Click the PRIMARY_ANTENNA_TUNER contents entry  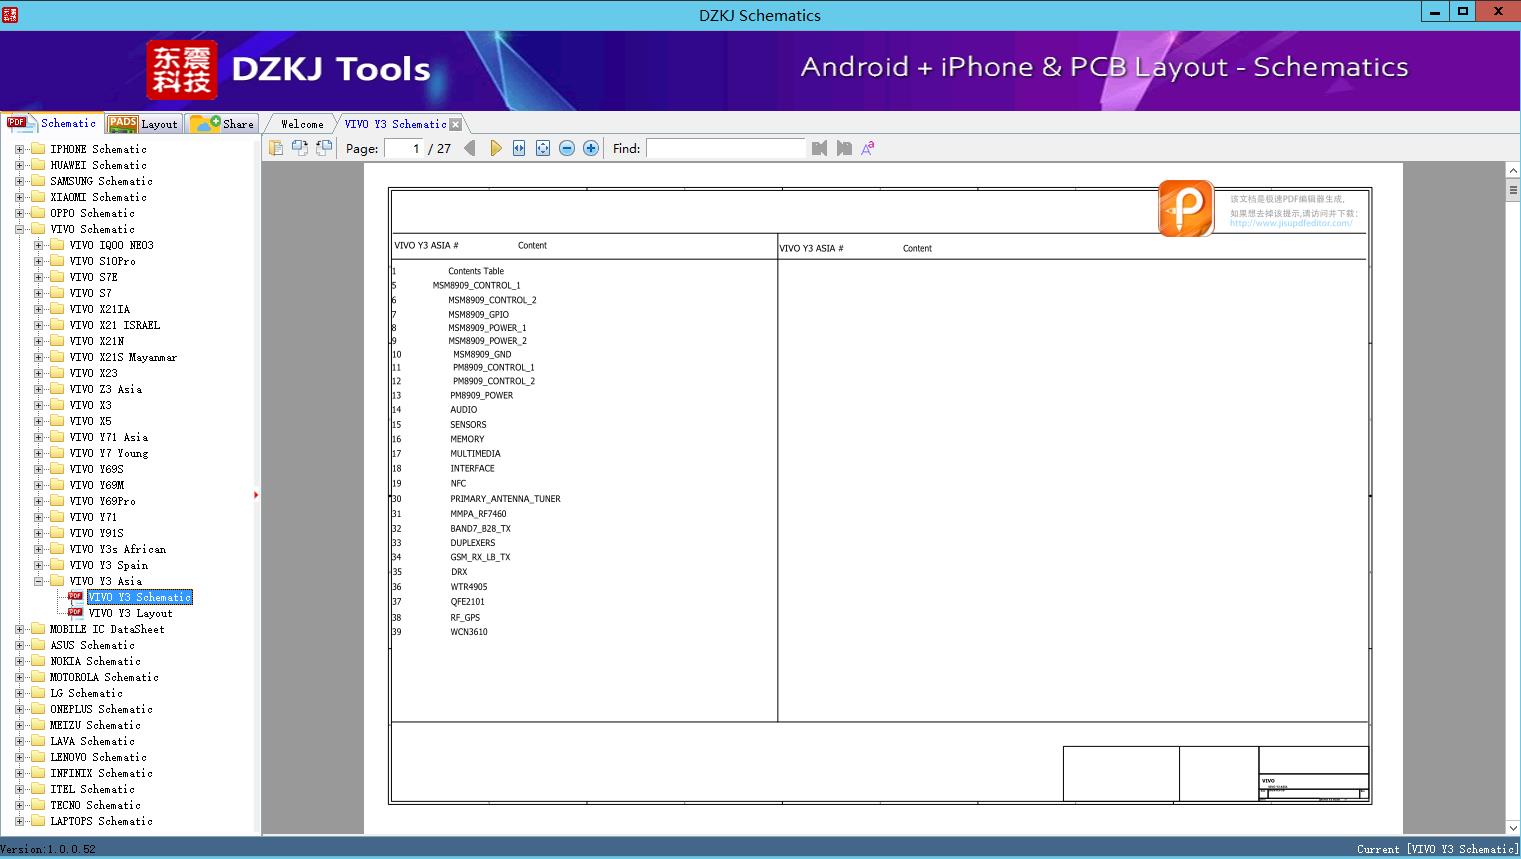[505, 499]
